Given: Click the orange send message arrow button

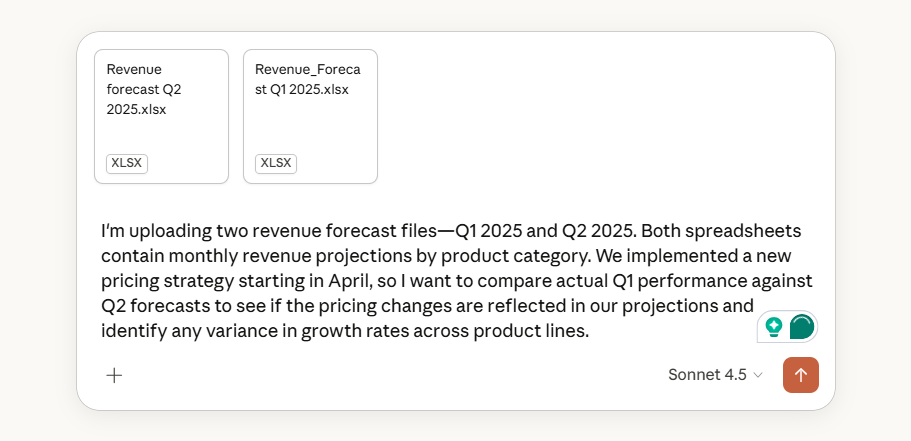Looking at the screenshot, I should click(801, 375).
